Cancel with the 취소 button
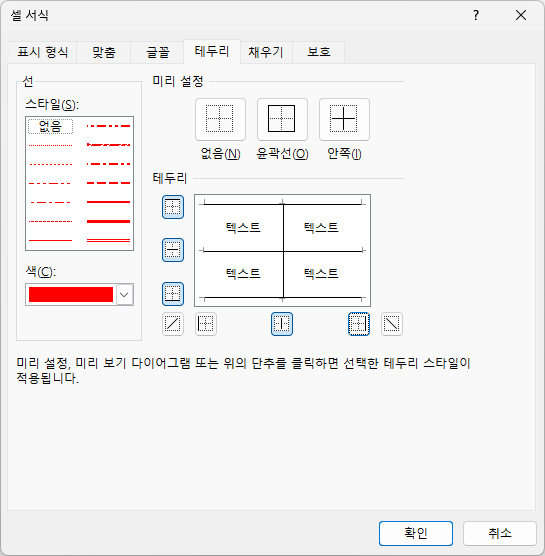This screenshot has width=545, height=556. (500, 533)
